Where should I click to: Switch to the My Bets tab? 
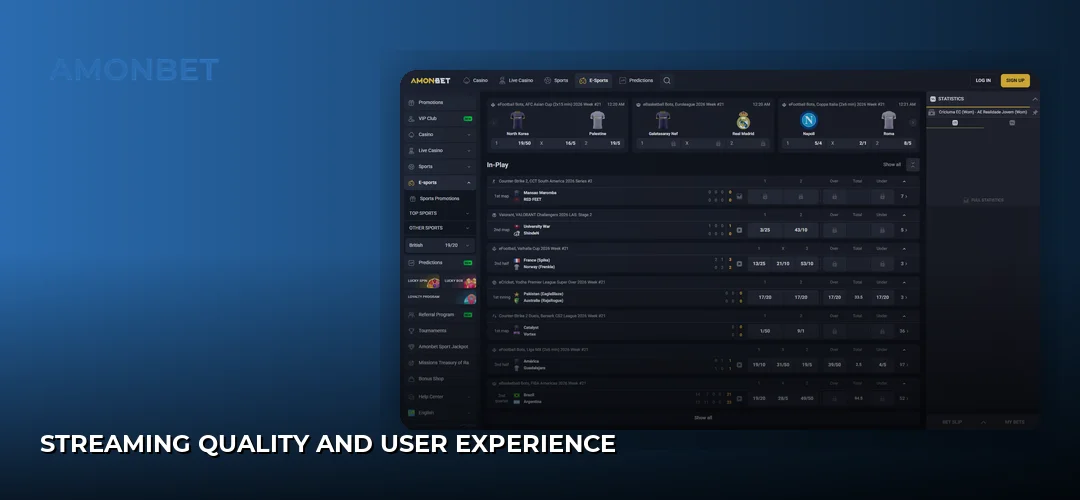tap(1014, 422)
